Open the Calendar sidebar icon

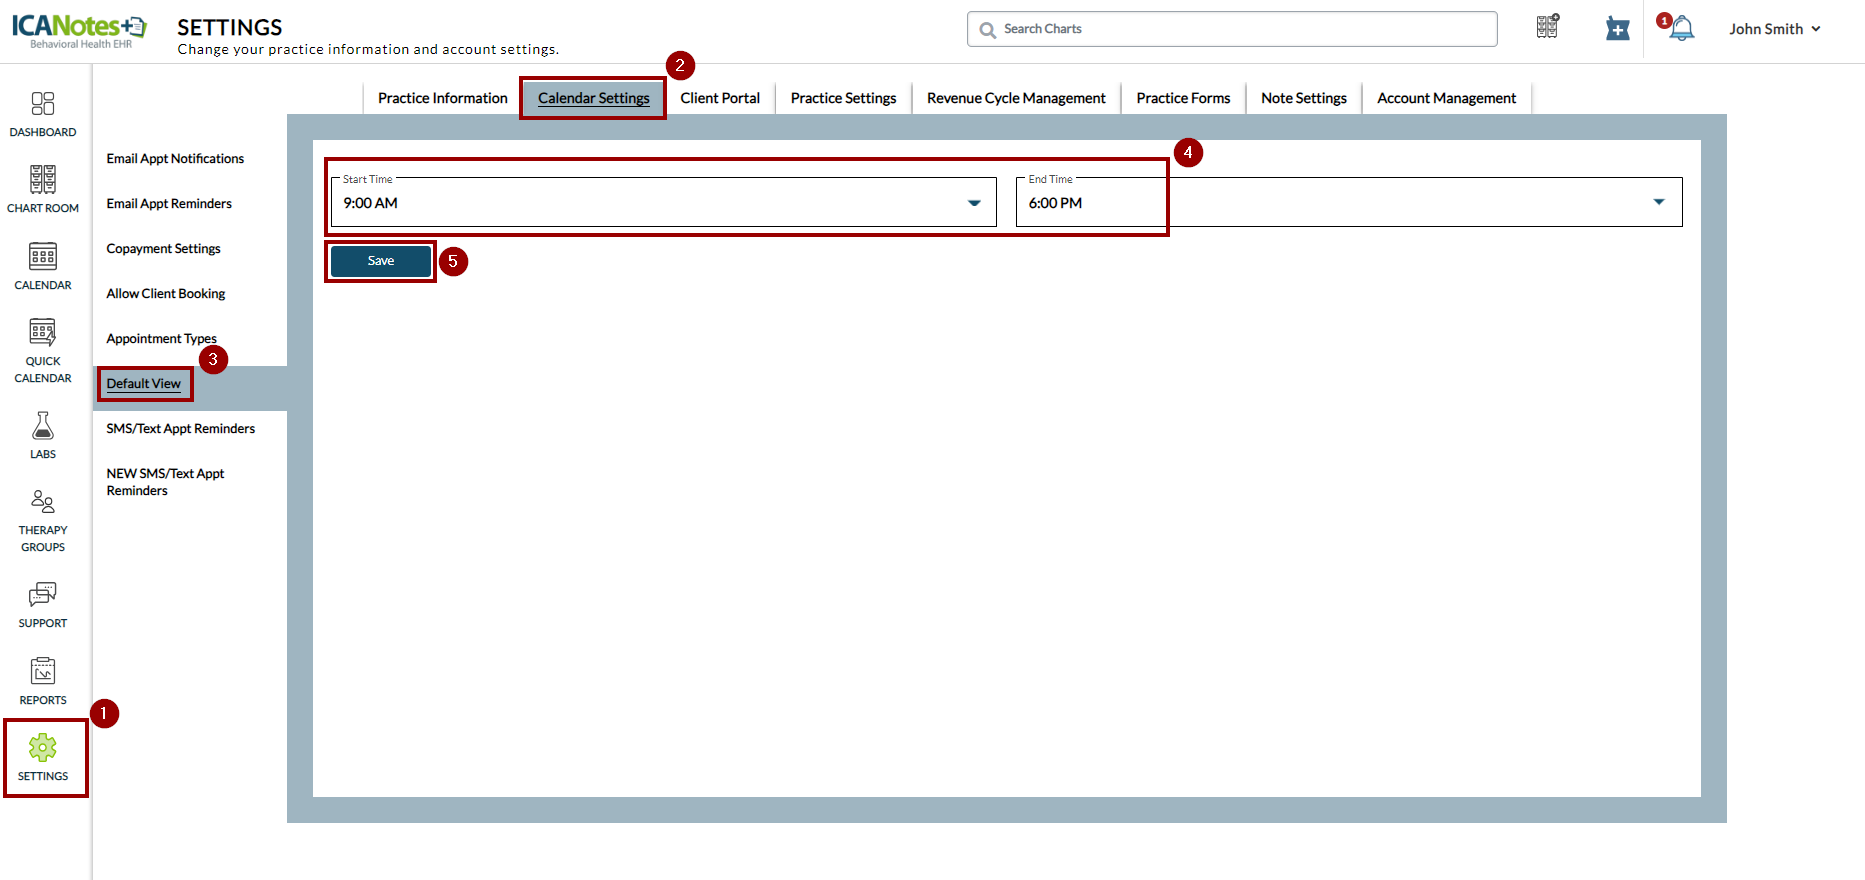point(43,258)
